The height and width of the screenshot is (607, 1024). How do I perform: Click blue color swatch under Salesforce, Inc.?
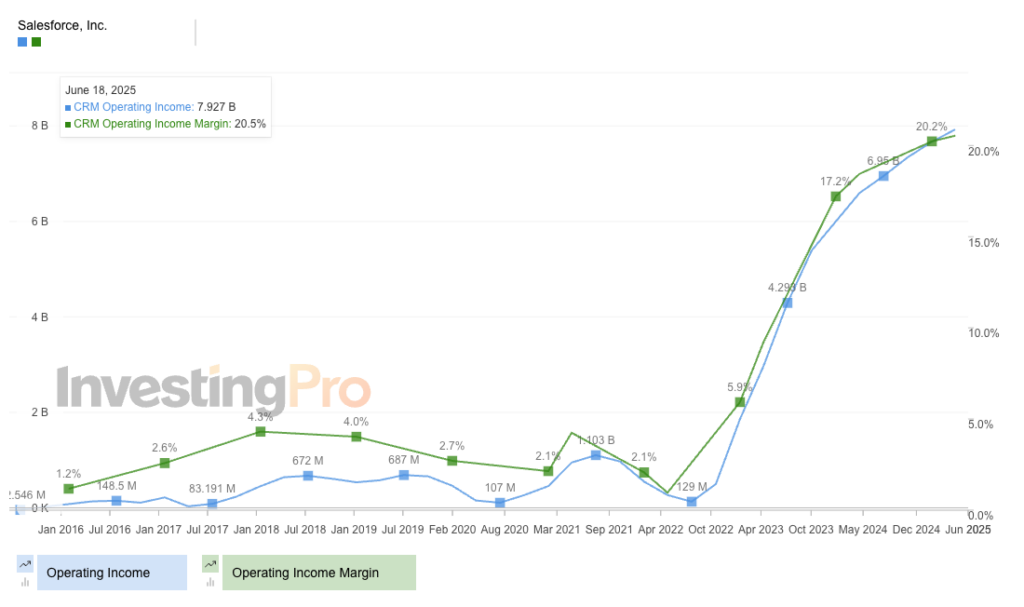tap(23, 42)
